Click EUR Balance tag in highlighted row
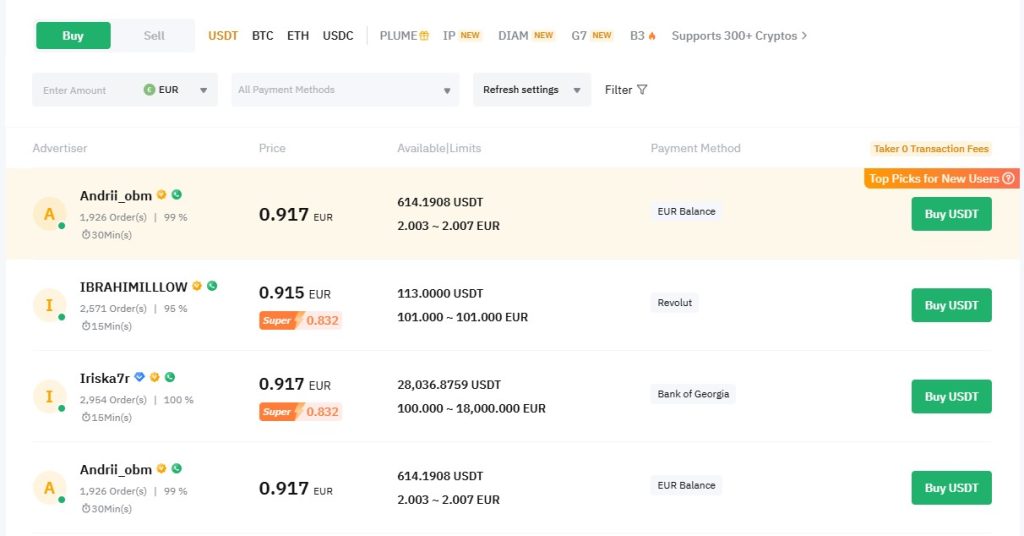The image size is (1024, 536). (686, 212)
